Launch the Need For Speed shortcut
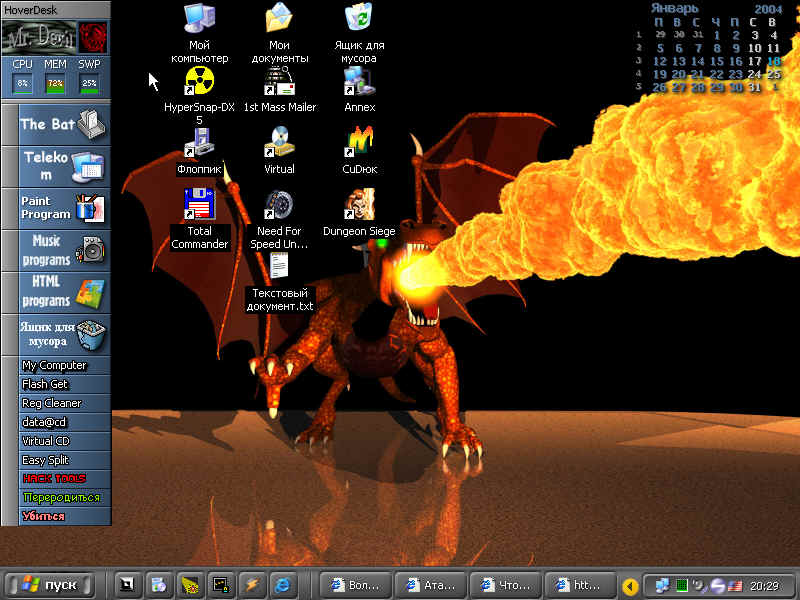The width and height of the screenshot is (800, 600). (280, 219)
